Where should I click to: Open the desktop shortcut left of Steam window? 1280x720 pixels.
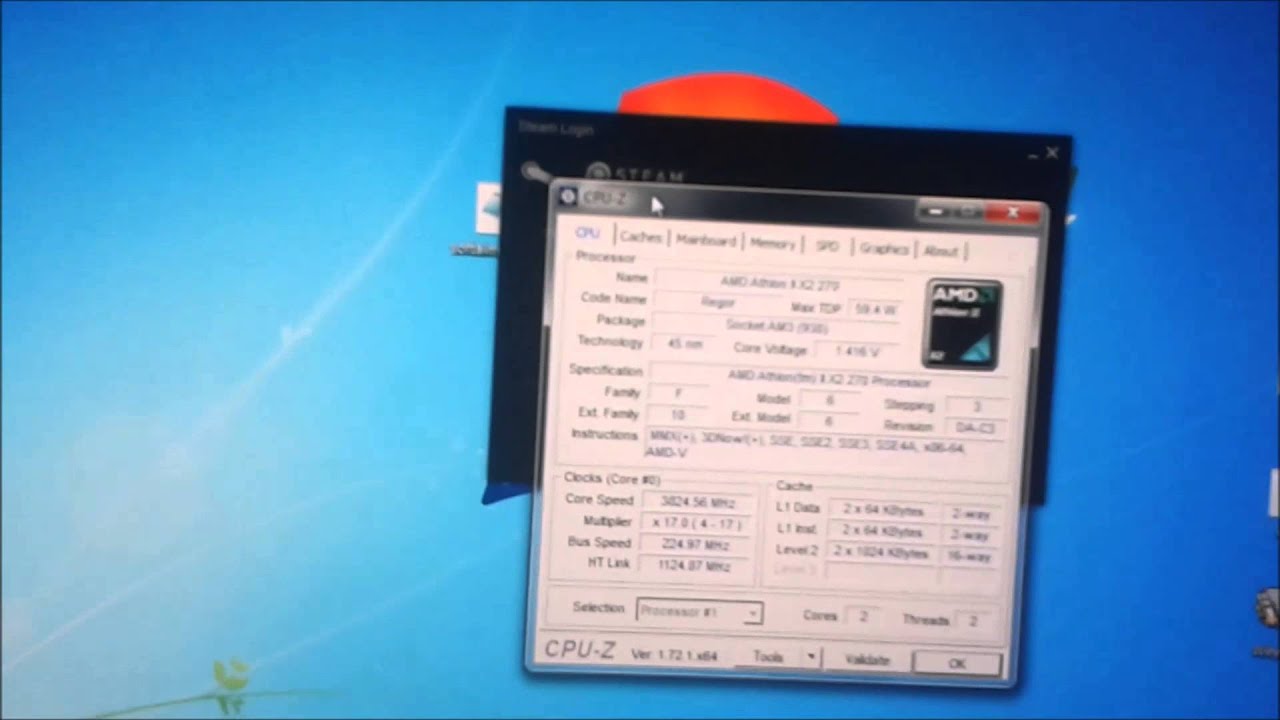click(487, 209)
